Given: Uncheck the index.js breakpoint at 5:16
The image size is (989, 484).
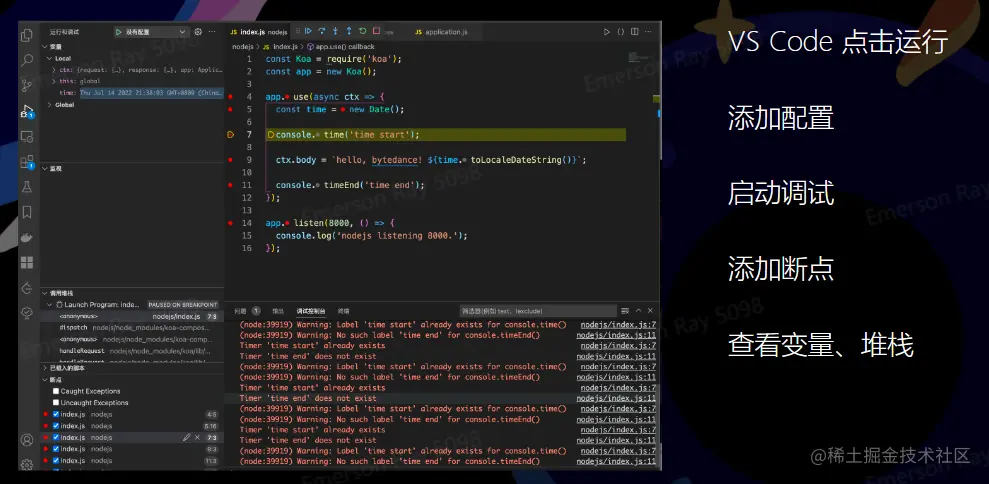Looking at the screenshot, I should [x=56, y=426].
